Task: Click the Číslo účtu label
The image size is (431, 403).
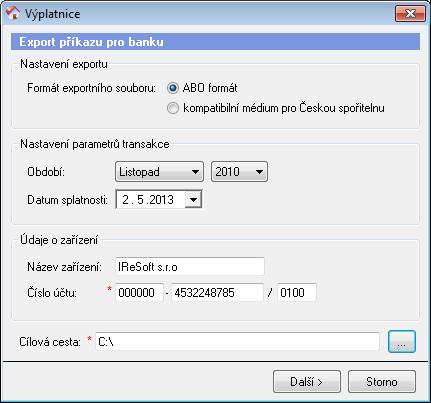Action: coord(52,293)
